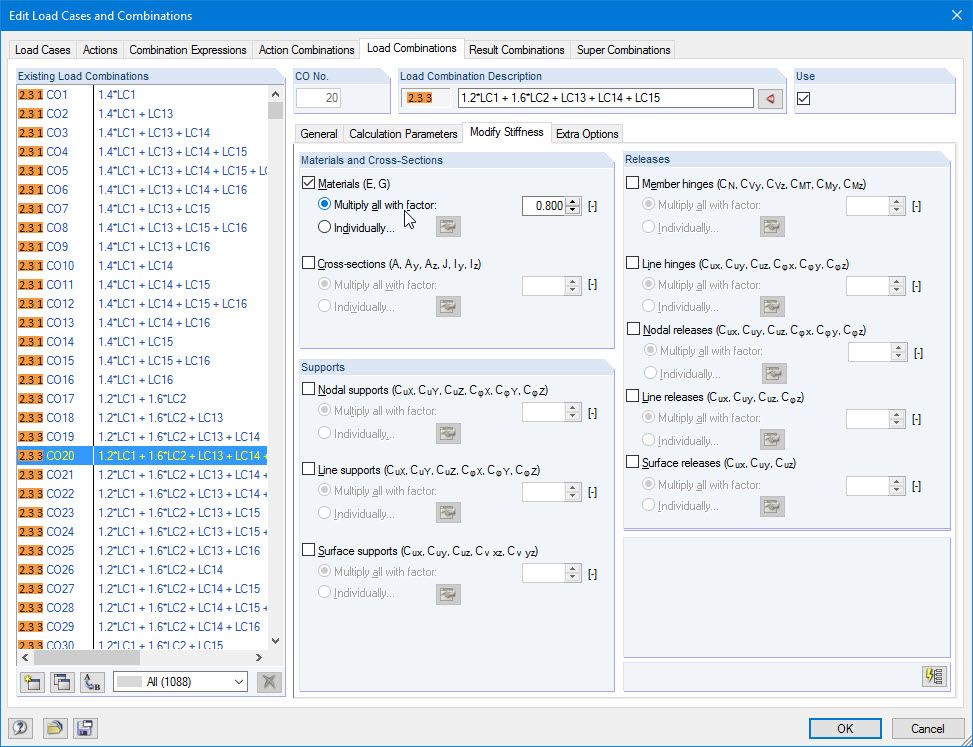Open the Action Combinations tab
The width and height of the screenshot is (973, 747).
pos(307,50)
